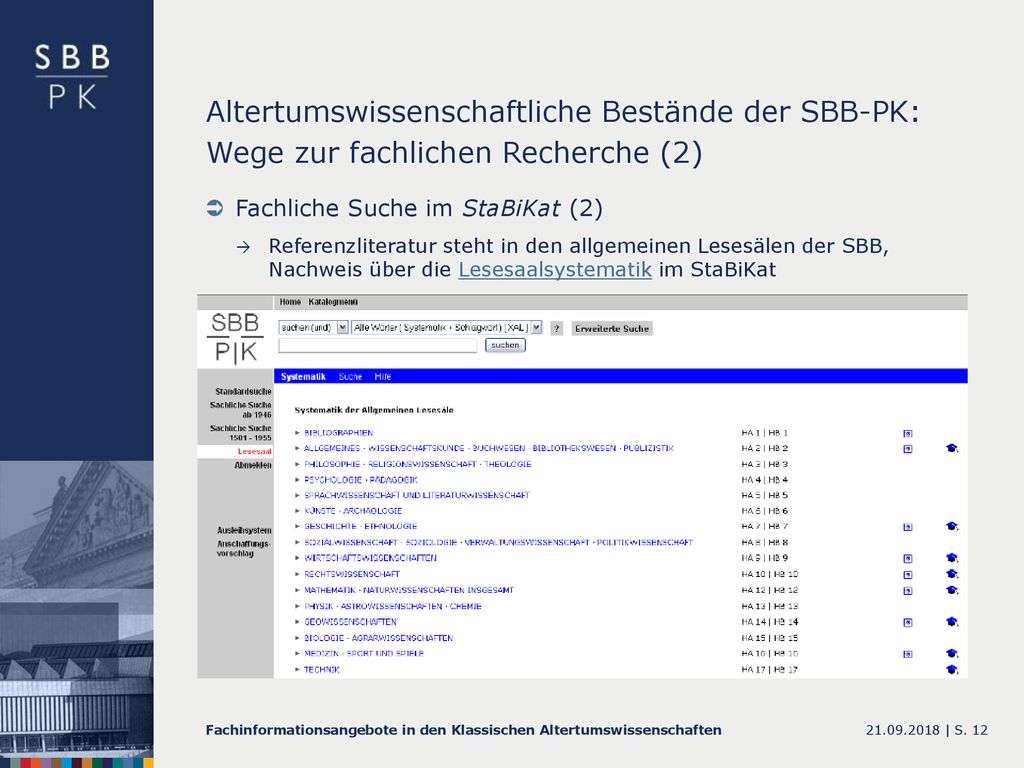Click the graduation cap icon in the Mathematik row
The image size is (1024, 768).
click(x=952, y=590)
